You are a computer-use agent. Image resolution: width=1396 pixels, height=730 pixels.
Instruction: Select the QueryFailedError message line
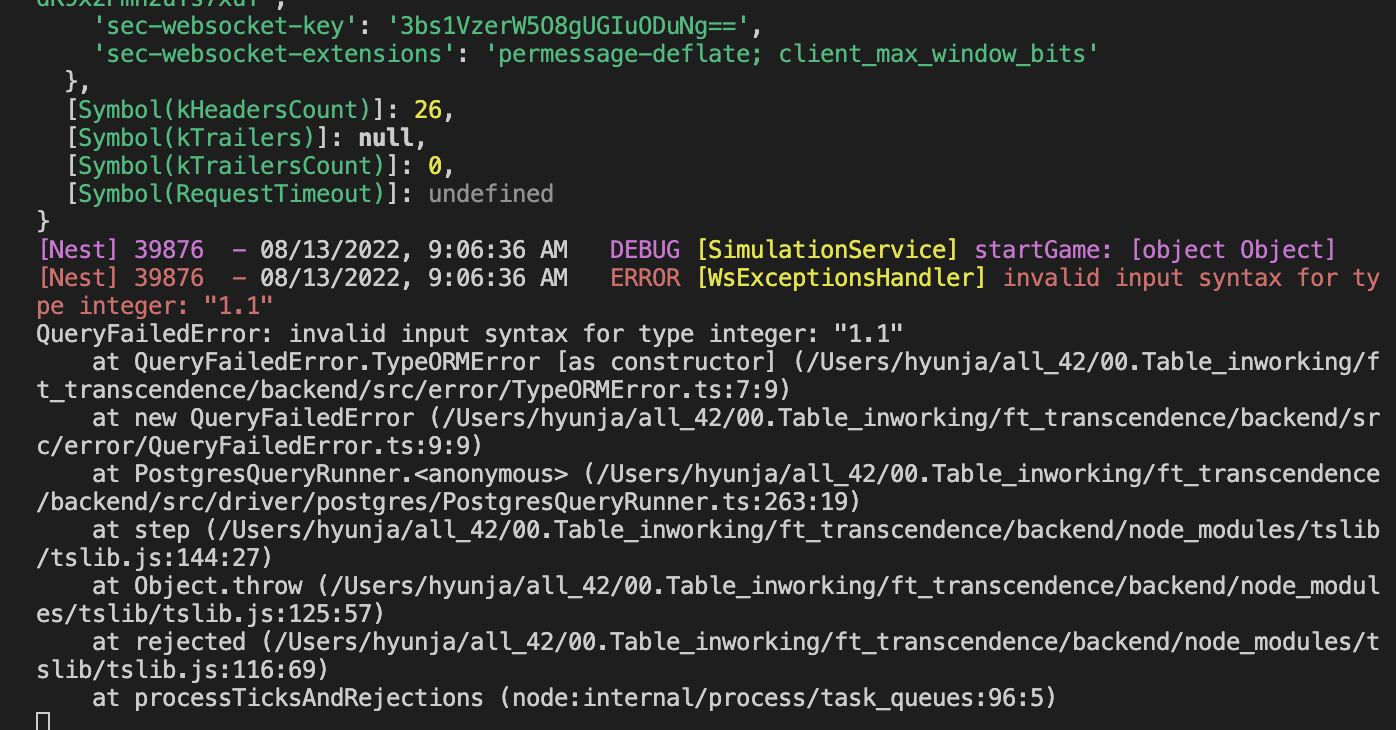pos(468,334)
